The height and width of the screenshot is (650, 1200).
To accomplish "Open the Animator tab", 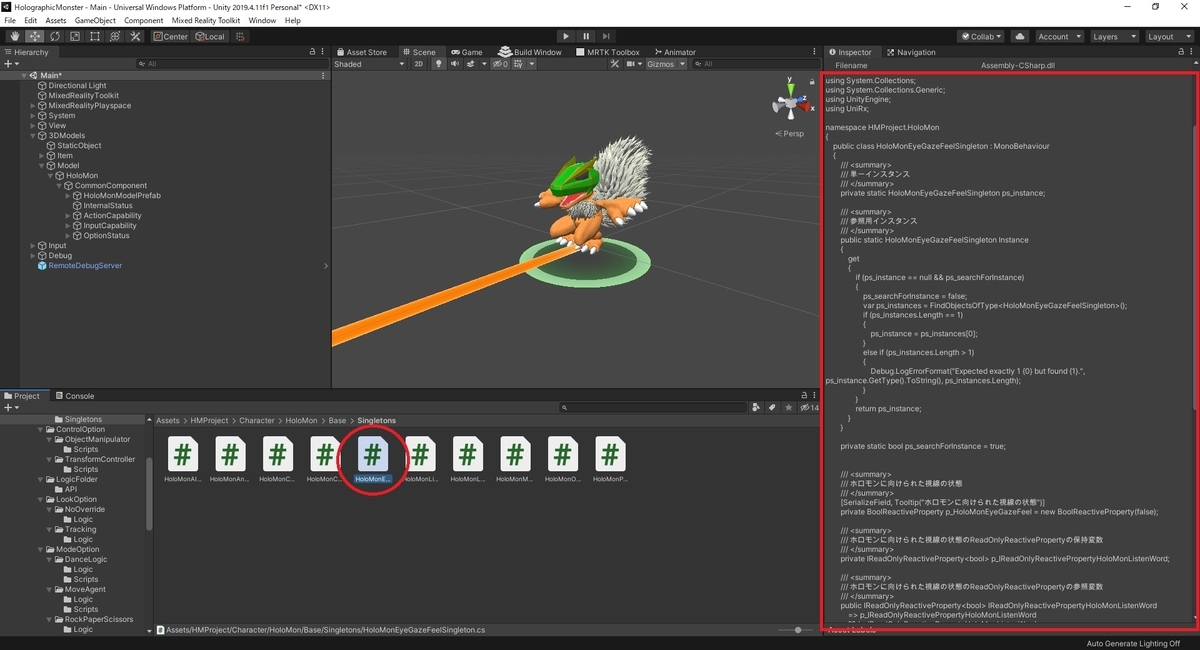I will 675,52.
